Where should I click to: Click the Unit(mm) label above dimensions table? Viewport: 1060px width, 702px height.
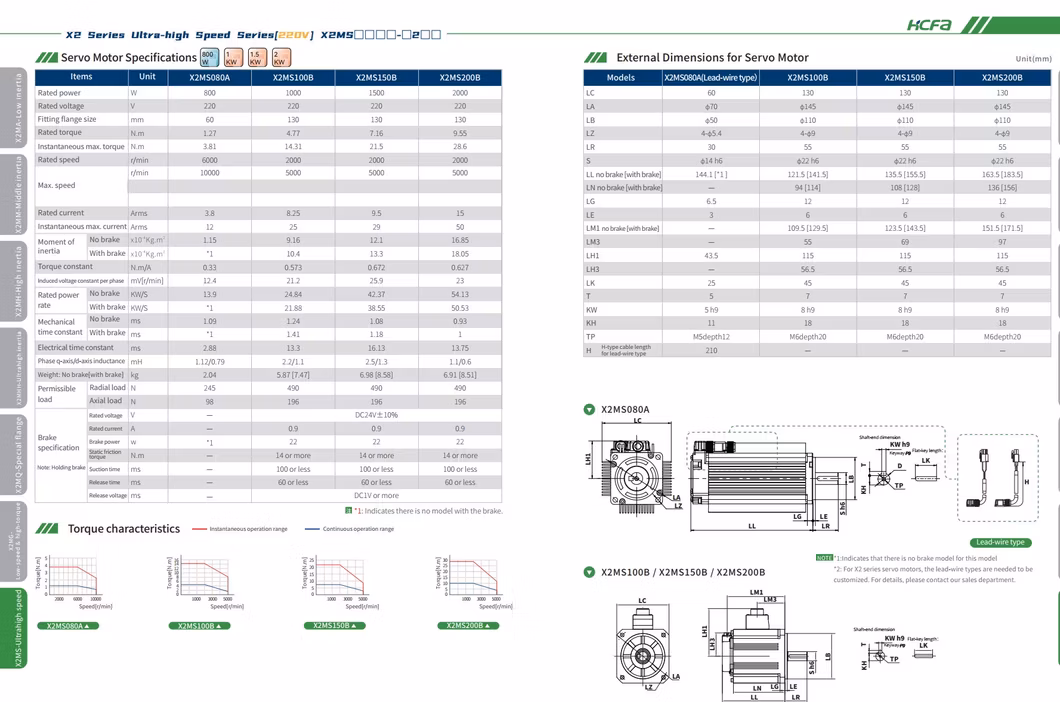pyautogui.click(x=1034, y=59)
